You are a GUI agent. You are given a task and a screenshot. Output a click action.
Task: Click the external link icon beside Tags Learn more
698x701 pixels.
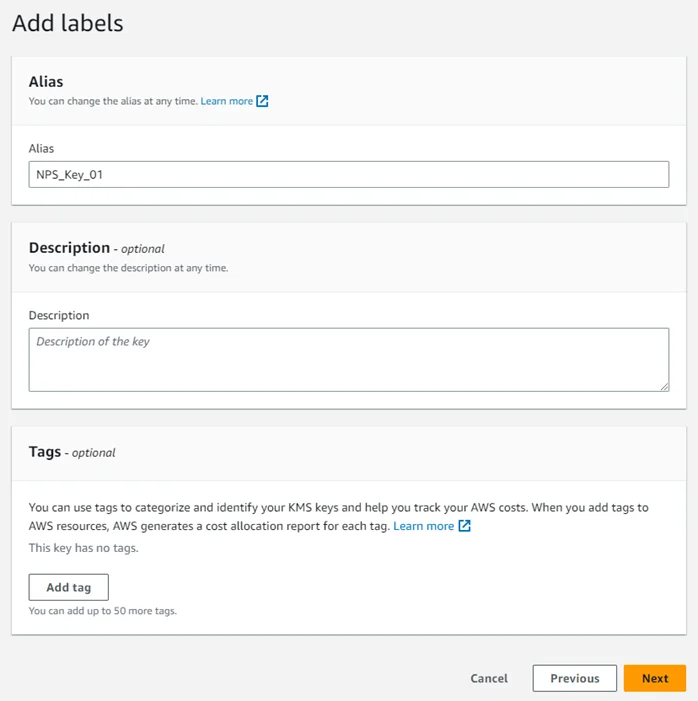[465, 526]
